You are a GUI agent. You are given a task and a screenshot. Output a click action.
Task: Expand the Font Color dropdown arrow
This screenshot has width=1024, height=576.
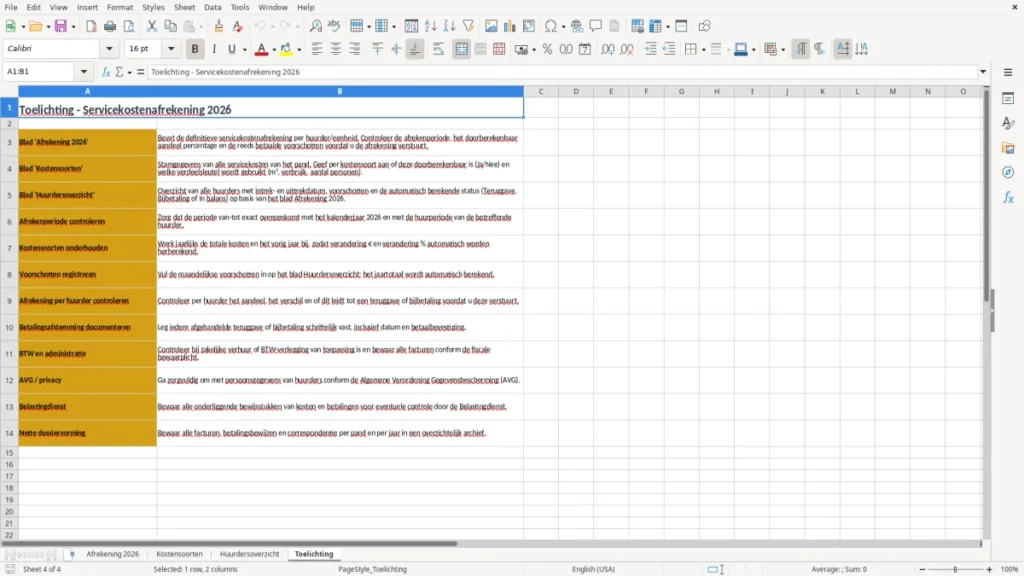[x=274, y=50]
